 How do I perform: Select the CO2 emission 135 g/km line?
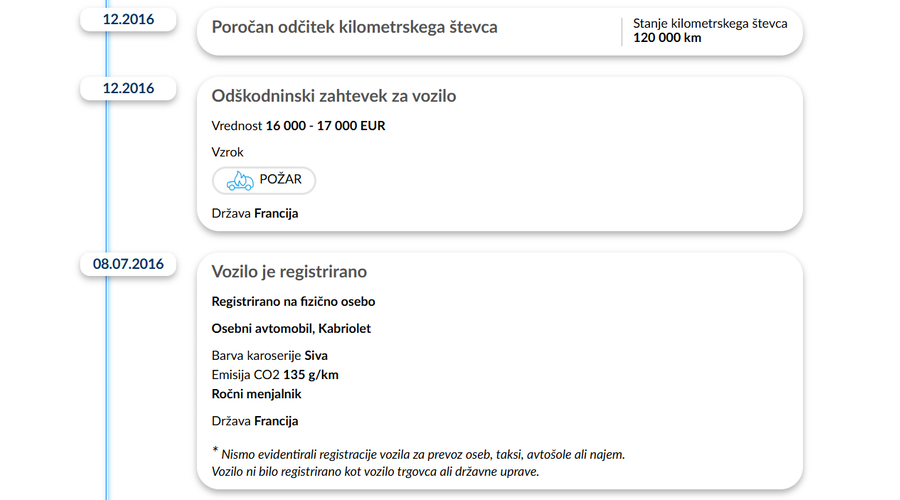(275, 375)
